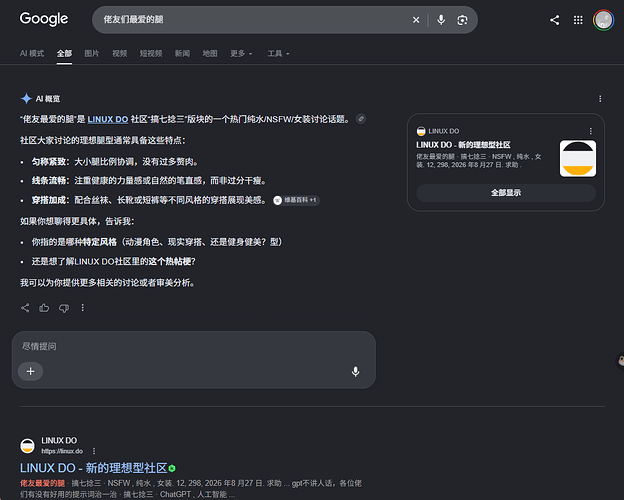
Task: Click LINUX DO favicon in search result
Action: click(27, 445)
